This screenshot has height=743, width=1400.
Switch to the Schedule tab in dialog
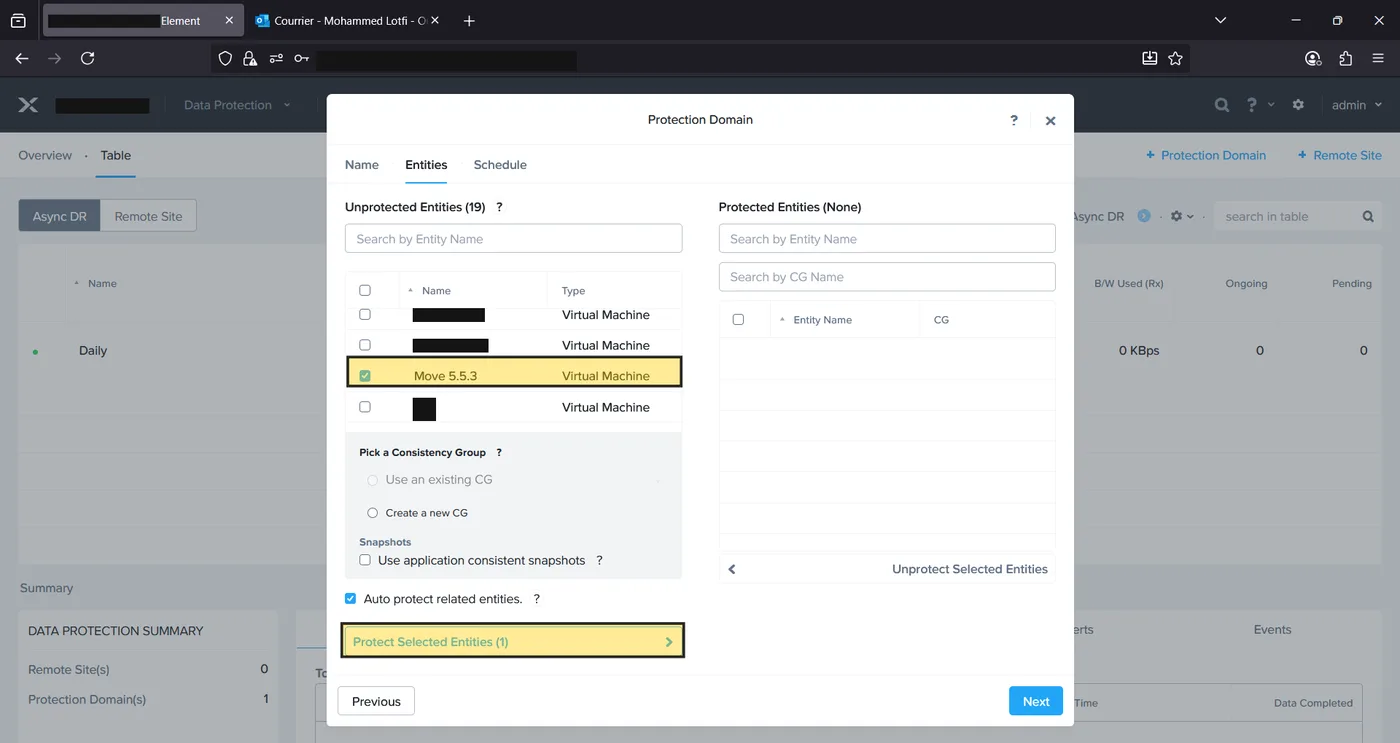500,165
